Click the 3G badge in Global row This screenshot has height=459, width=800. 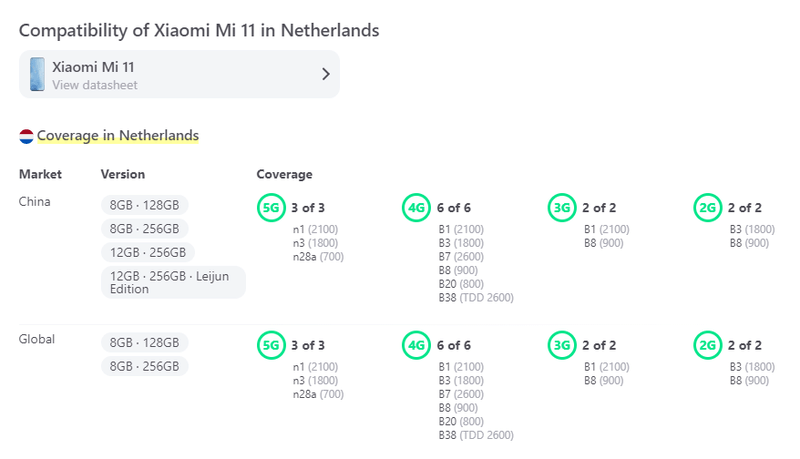[562, 346]
